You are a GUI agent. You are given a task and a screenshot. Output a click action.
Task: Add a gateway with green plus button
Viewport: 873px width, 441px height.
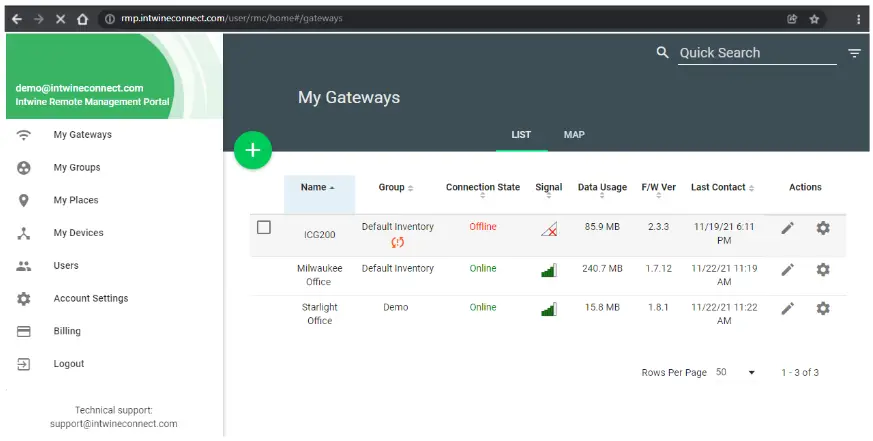click(x=253, y=150)
